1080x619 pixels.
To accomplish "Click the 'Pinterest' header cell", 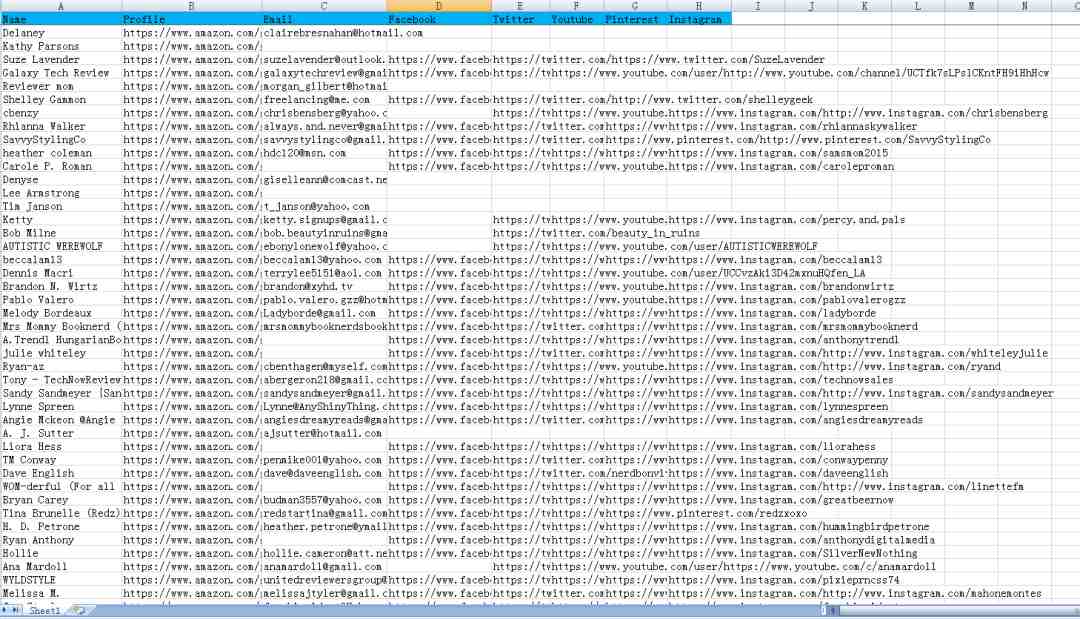I will [635, 19].
